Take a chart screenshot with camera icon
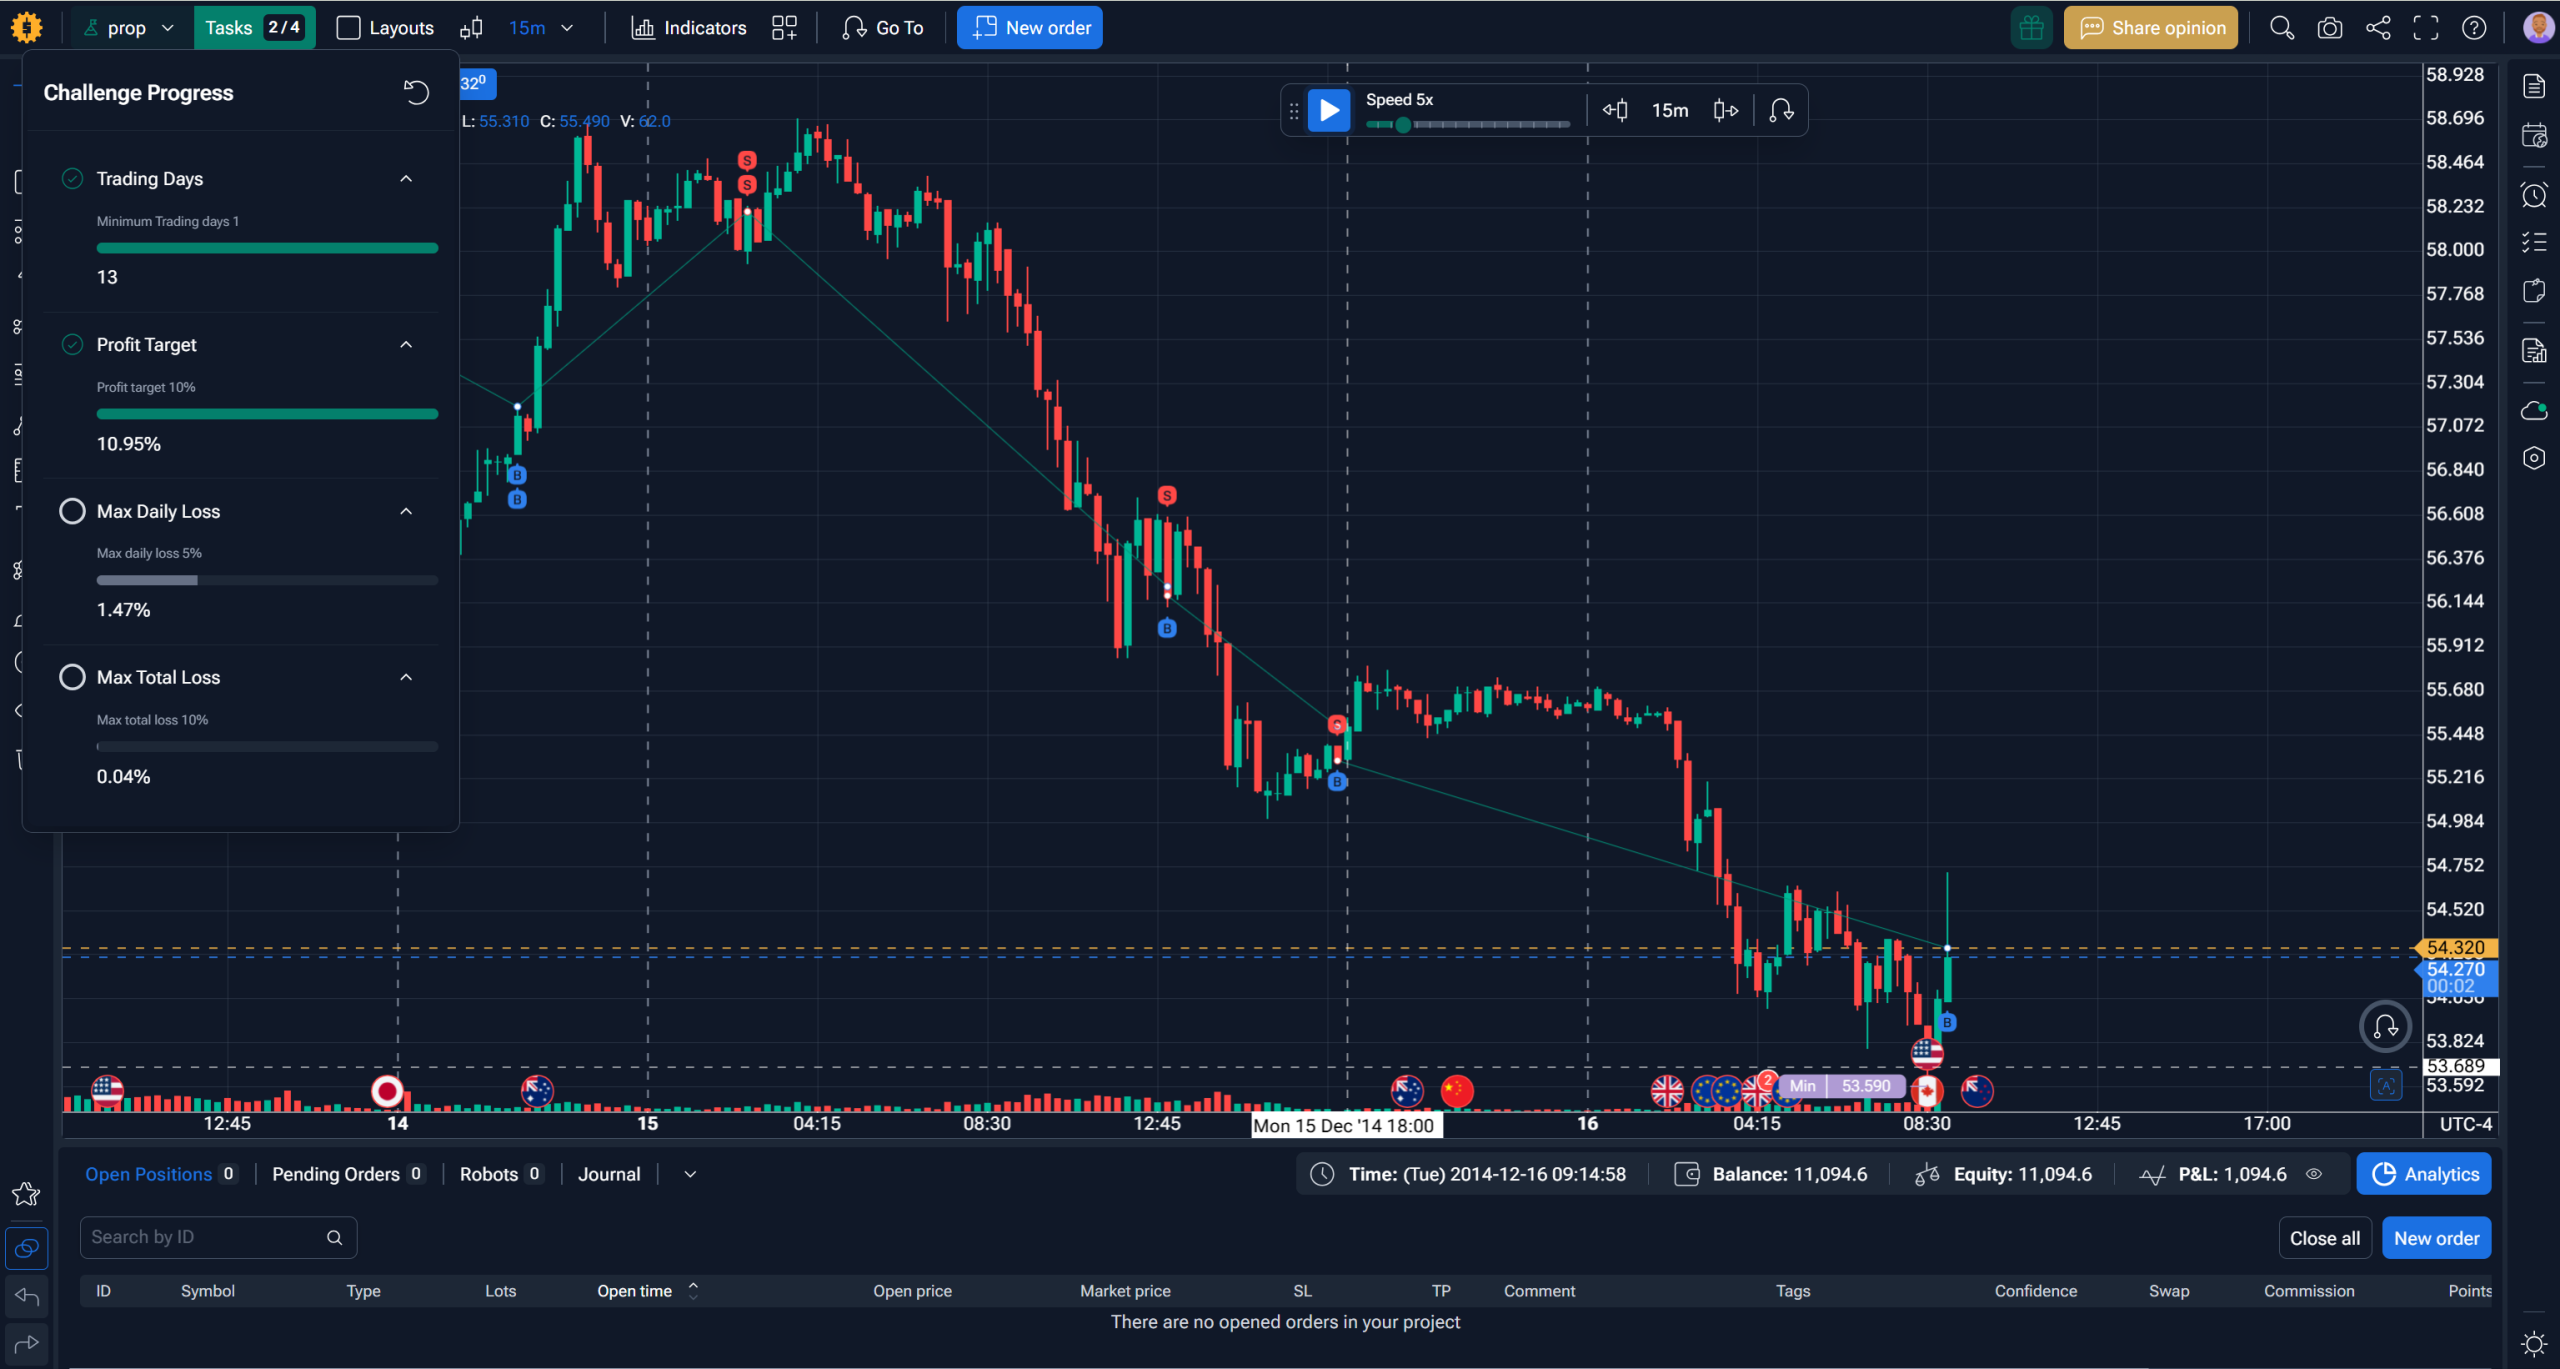2560x1369 pixels. pyautogui.click(x=2330, y=28)
